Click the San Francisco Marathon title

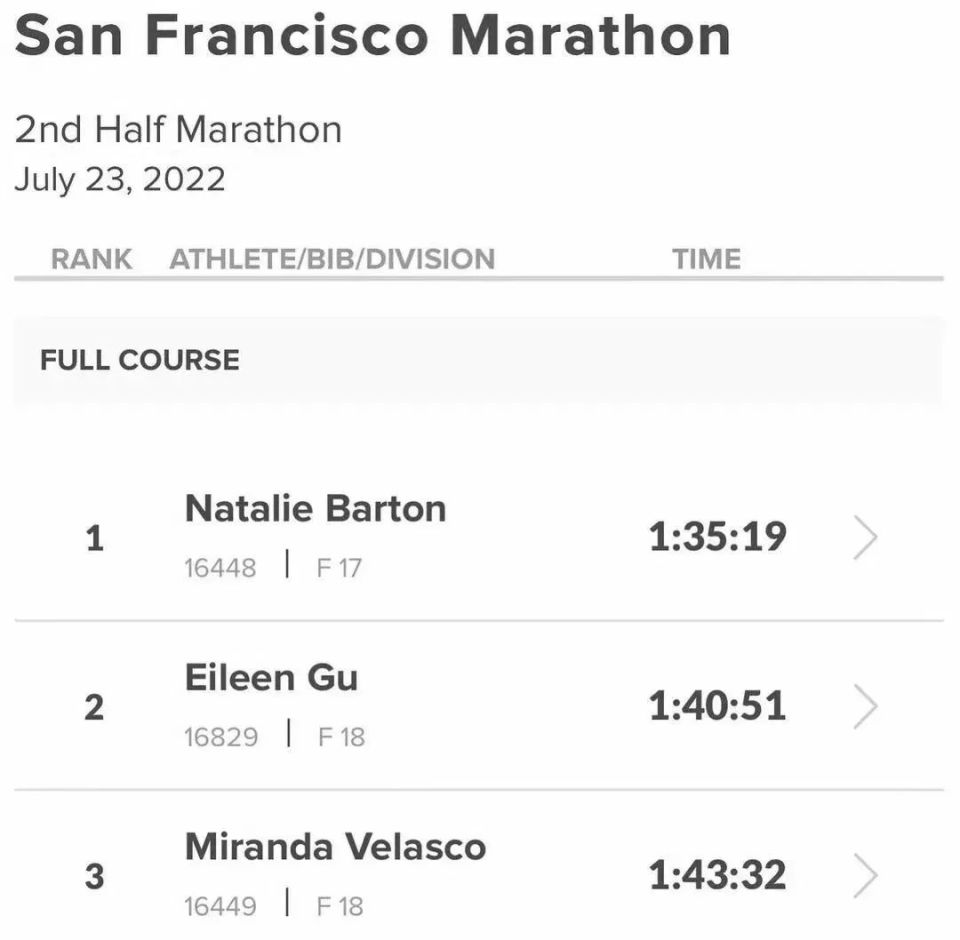point(372,34)
